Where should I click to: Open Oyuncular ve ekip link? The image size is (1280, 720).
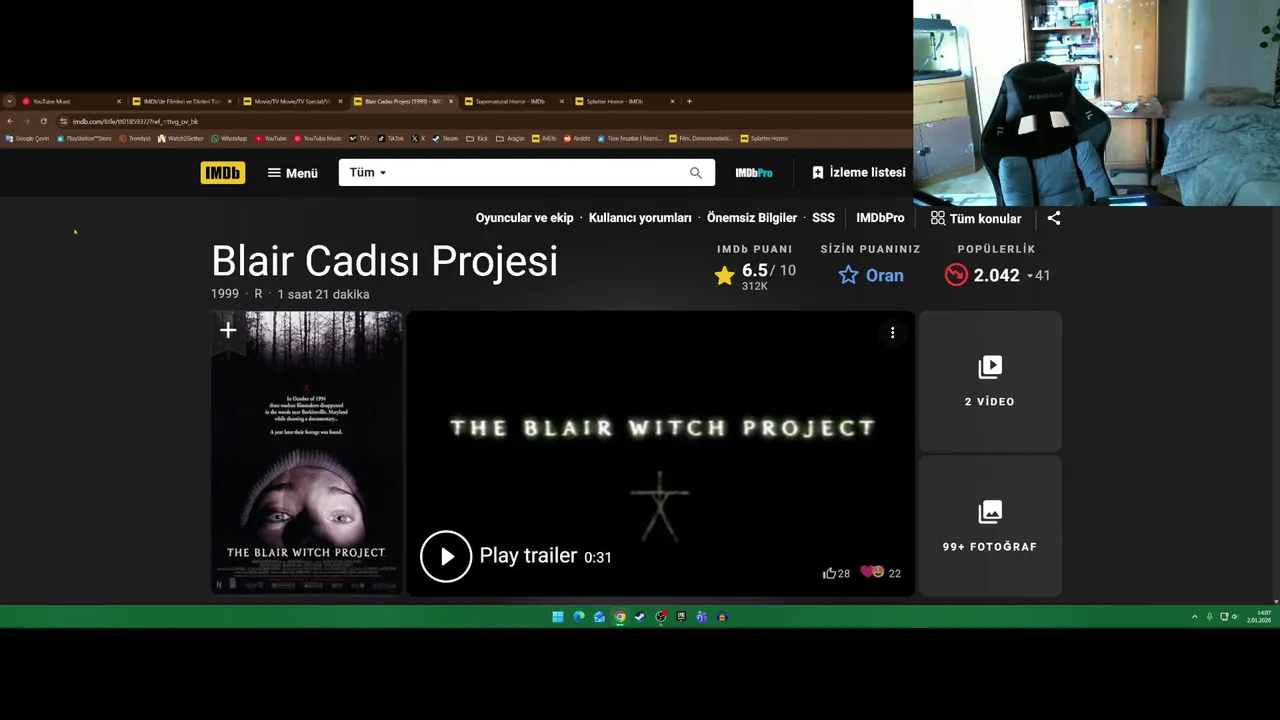coord(525,218)
